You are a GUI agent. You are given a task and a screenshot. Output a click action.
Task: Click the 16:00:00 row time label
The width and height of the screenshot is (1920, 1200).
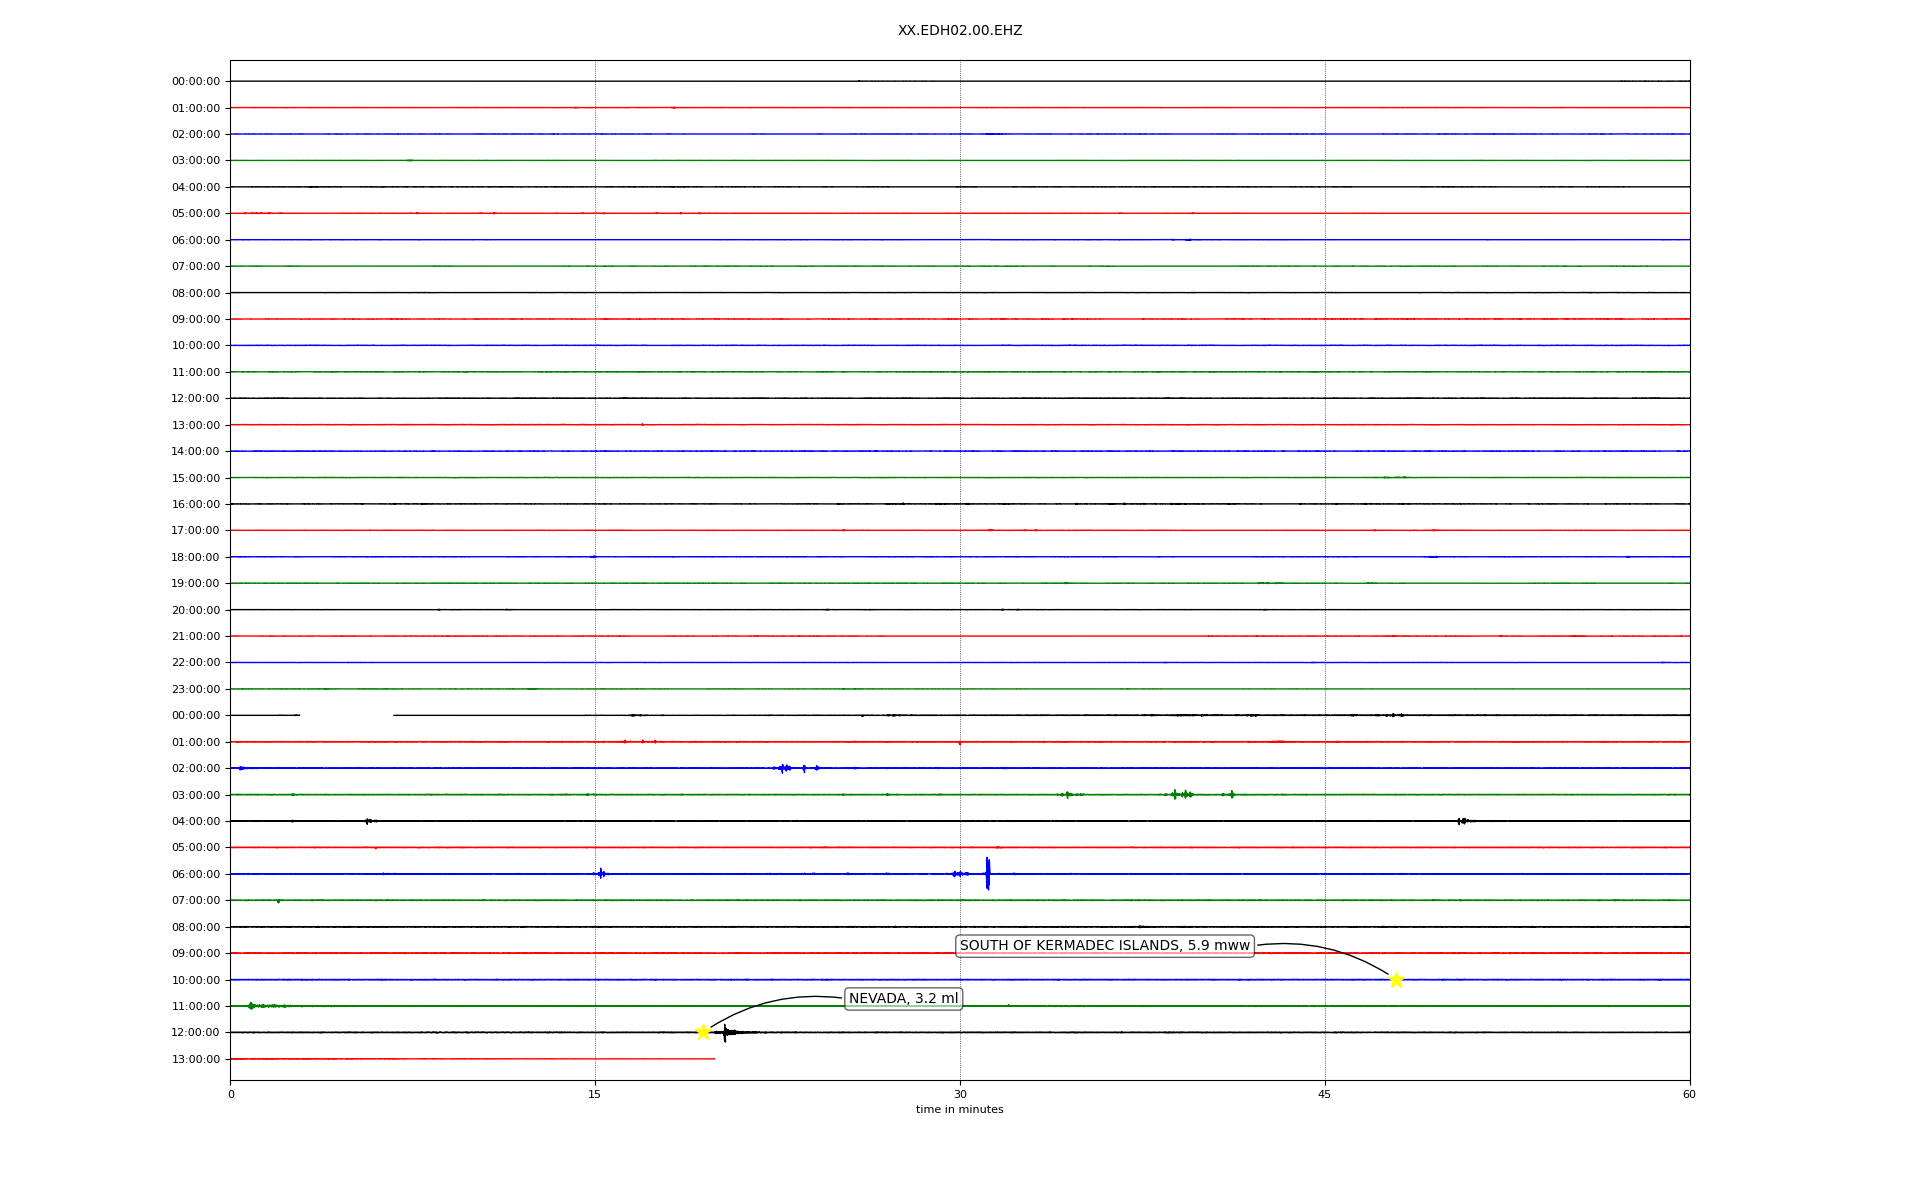196,505
